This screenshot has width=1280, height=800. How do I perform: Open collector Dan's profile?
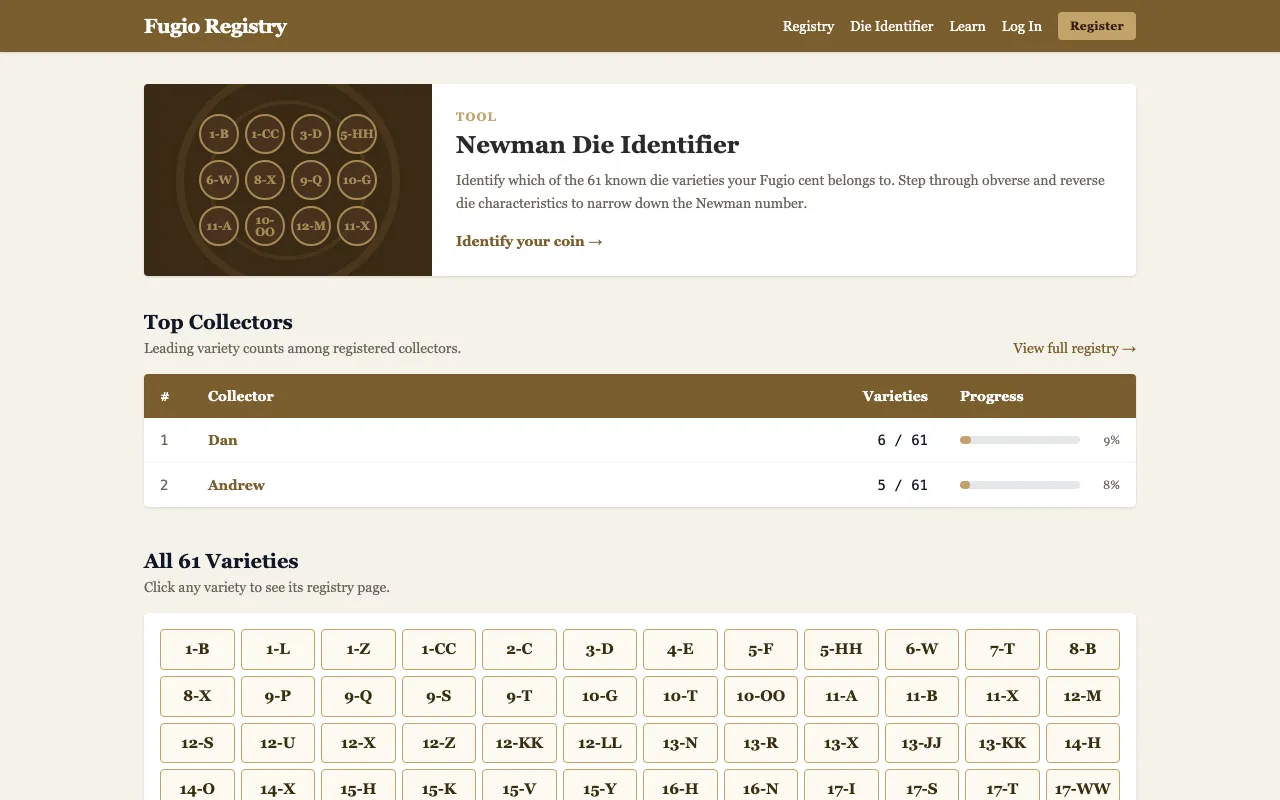click(223, 440)
